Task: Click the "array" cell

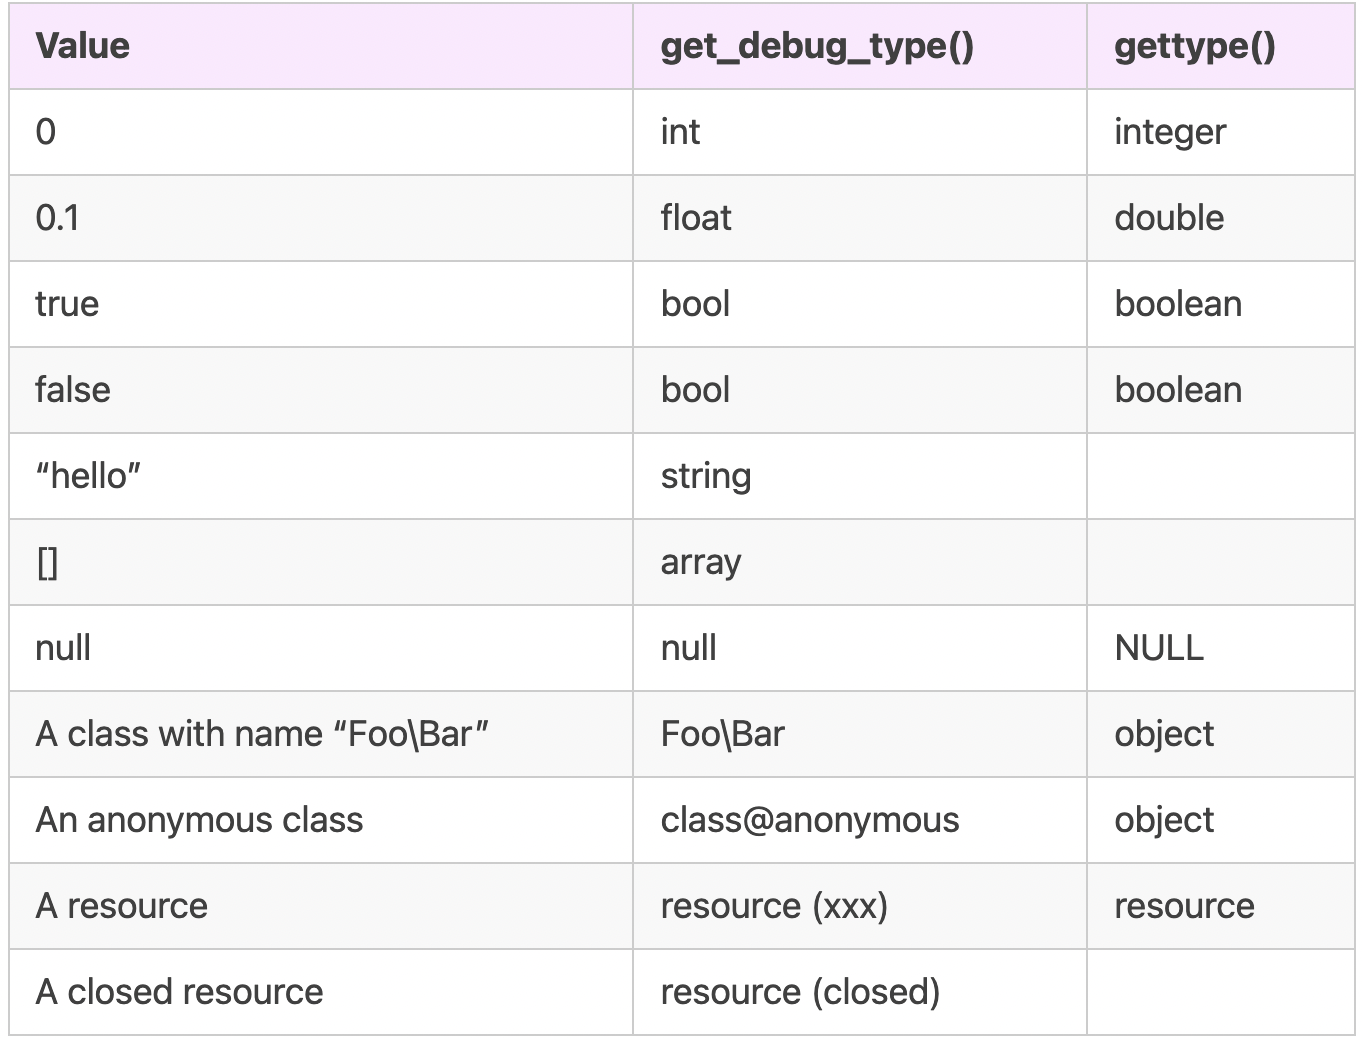Action: coord(701,562)
